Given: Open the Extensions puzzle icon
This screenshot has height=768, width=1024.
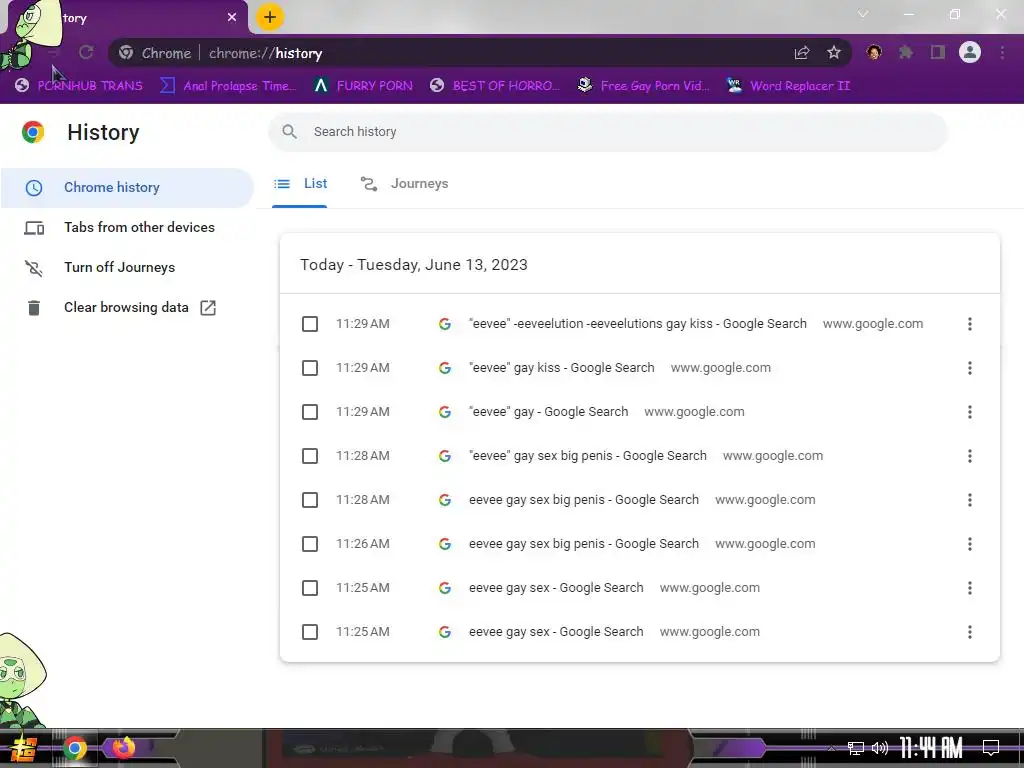Looking at the screenshot, I should click(x=906, y=52).
